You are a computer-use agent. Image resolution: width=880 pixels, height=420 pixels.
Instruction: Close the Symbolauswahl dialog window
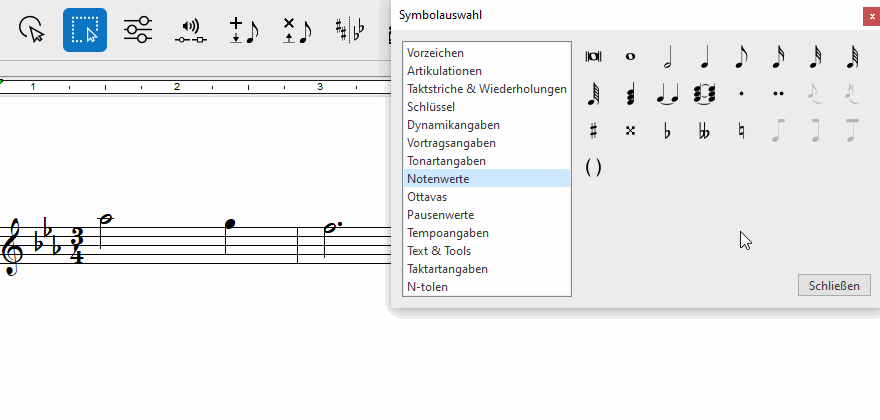[x=870, y=15]
